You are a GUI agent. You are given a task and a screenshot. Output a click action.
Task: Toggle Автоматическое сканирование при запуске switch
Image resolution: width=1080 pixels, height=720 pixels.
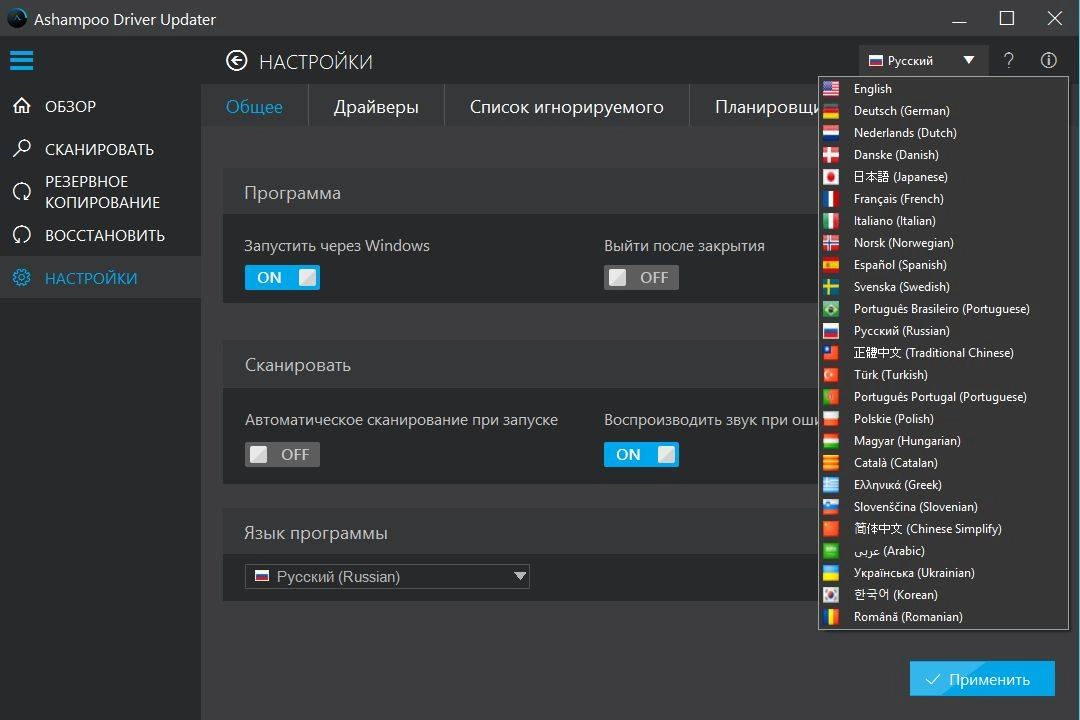pyautogui.click(x=282, y=455)
